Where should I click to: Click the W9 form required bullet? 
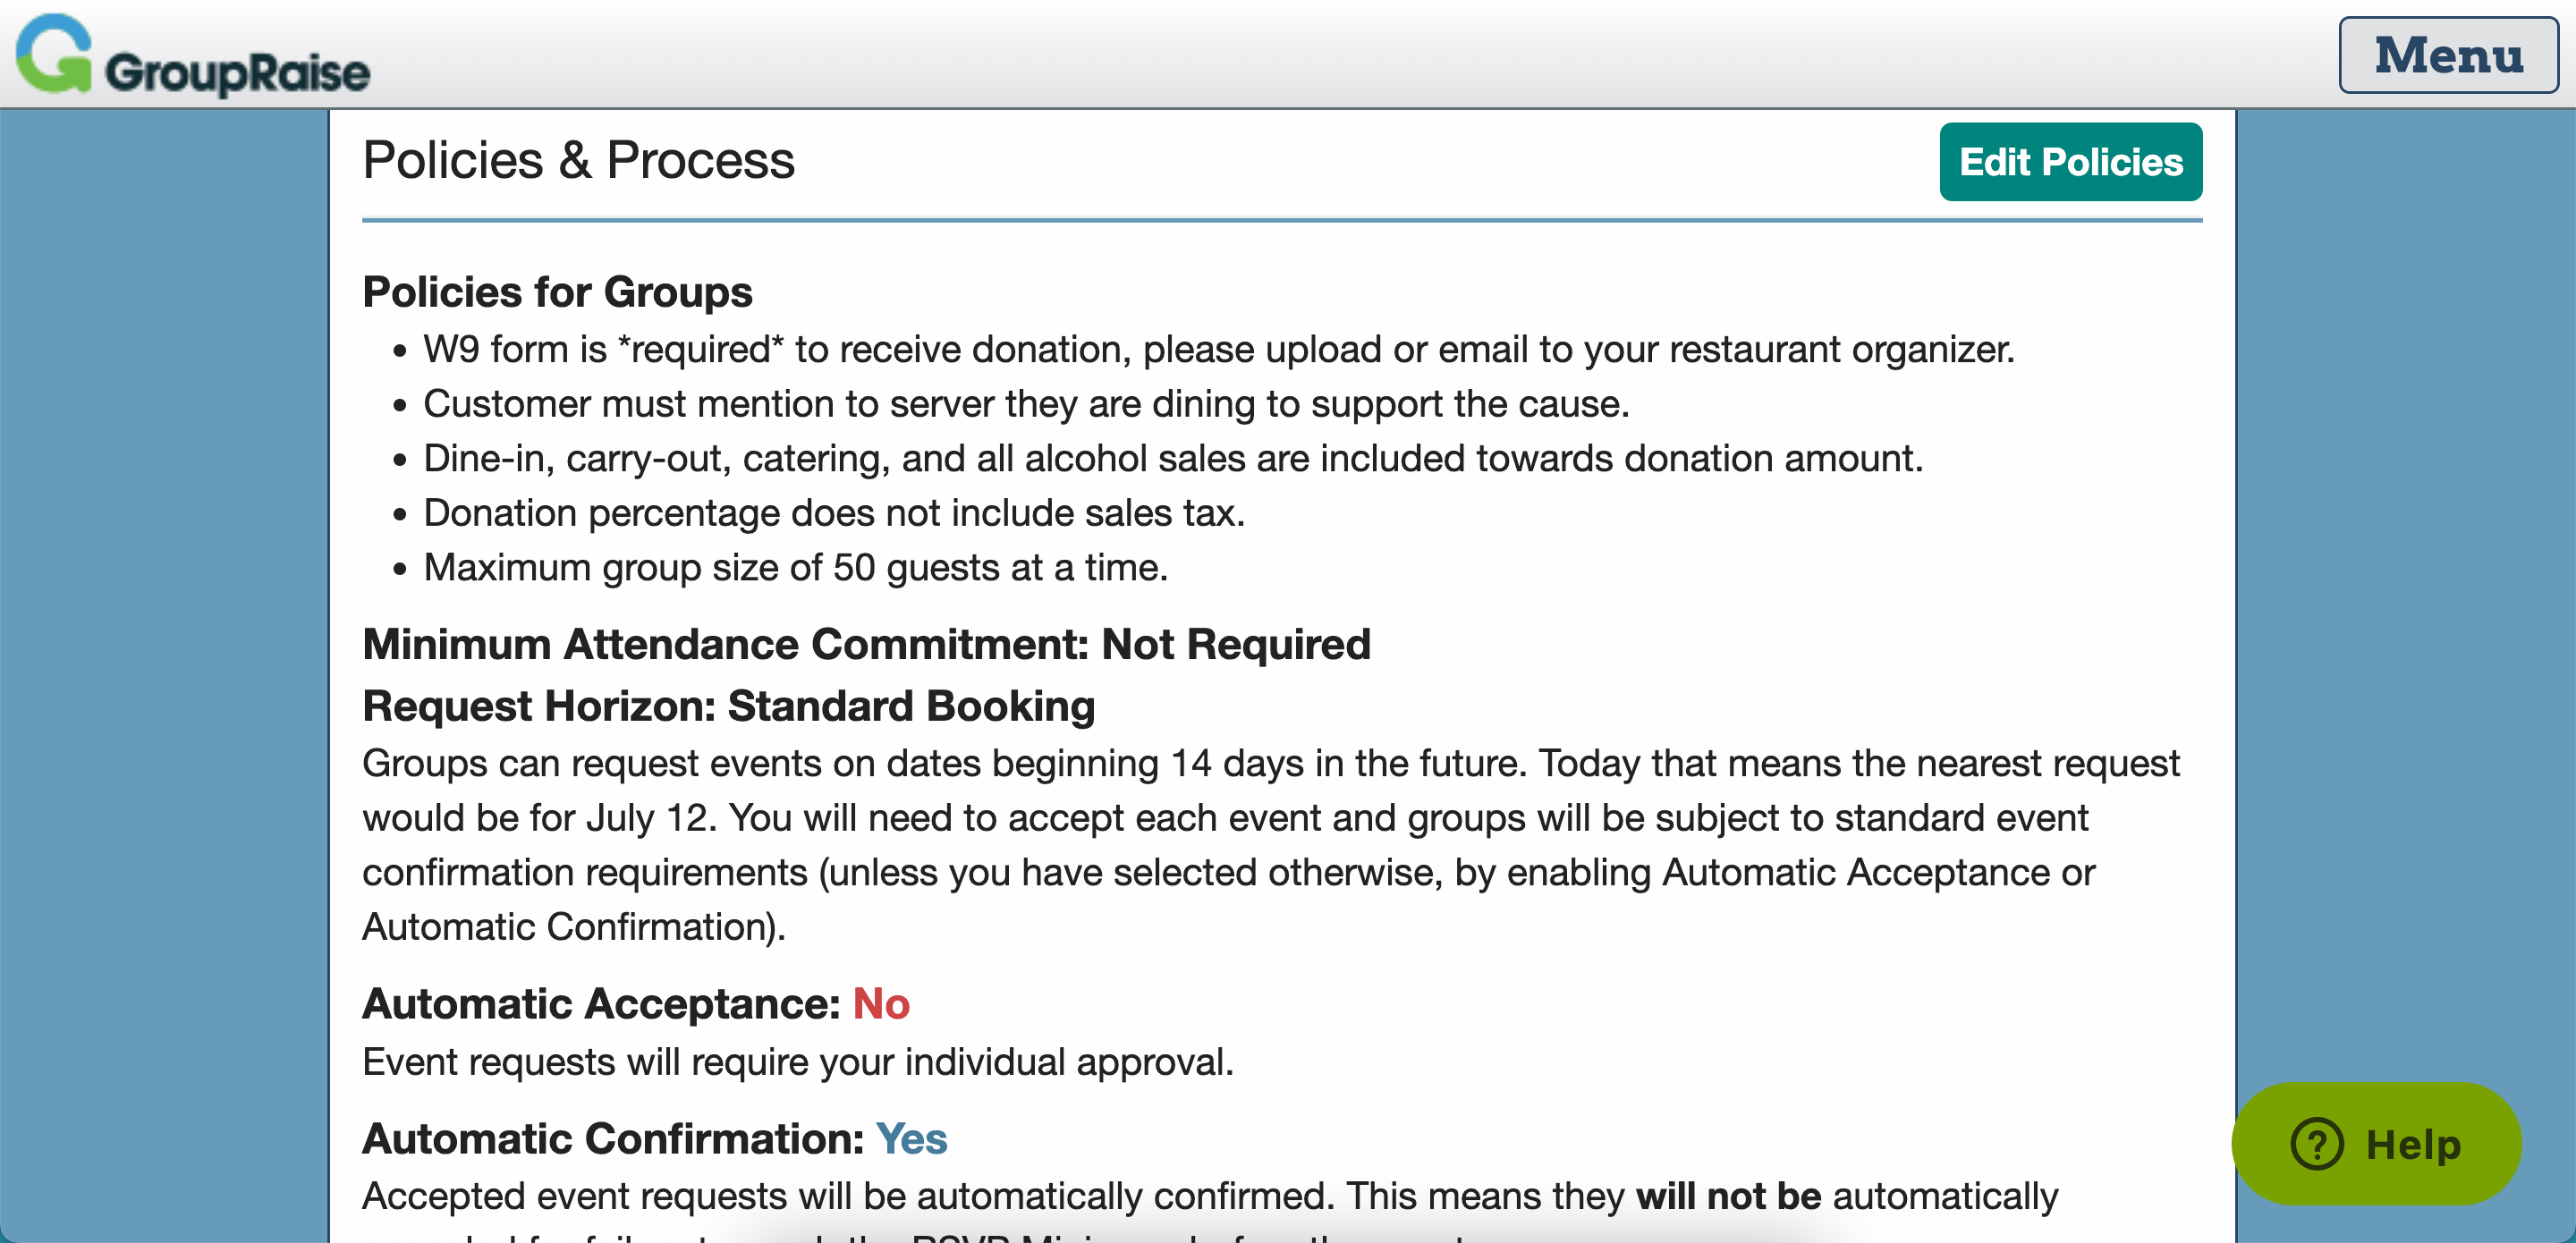tap(1218, 349)
